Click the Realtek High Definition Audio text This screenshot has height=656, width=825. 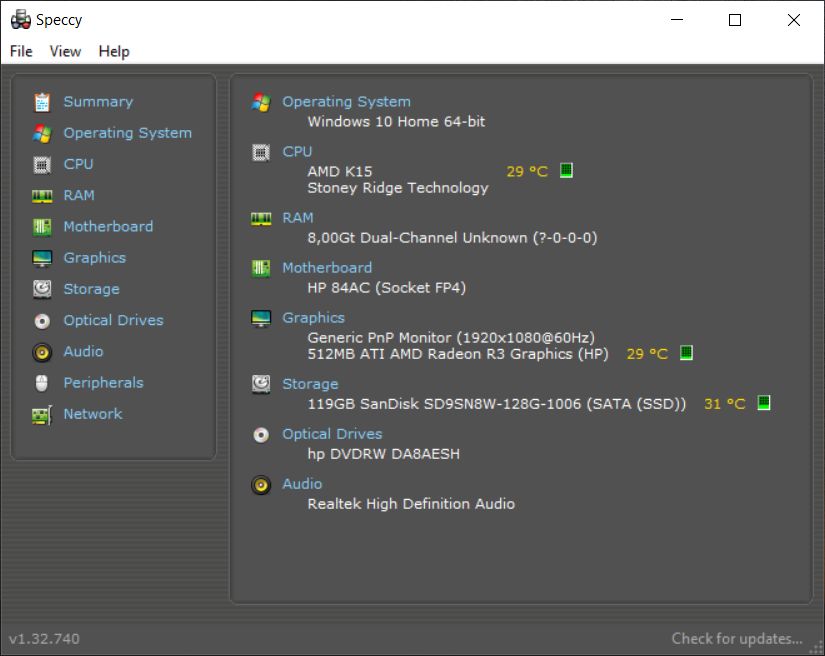tap(411, 504)
